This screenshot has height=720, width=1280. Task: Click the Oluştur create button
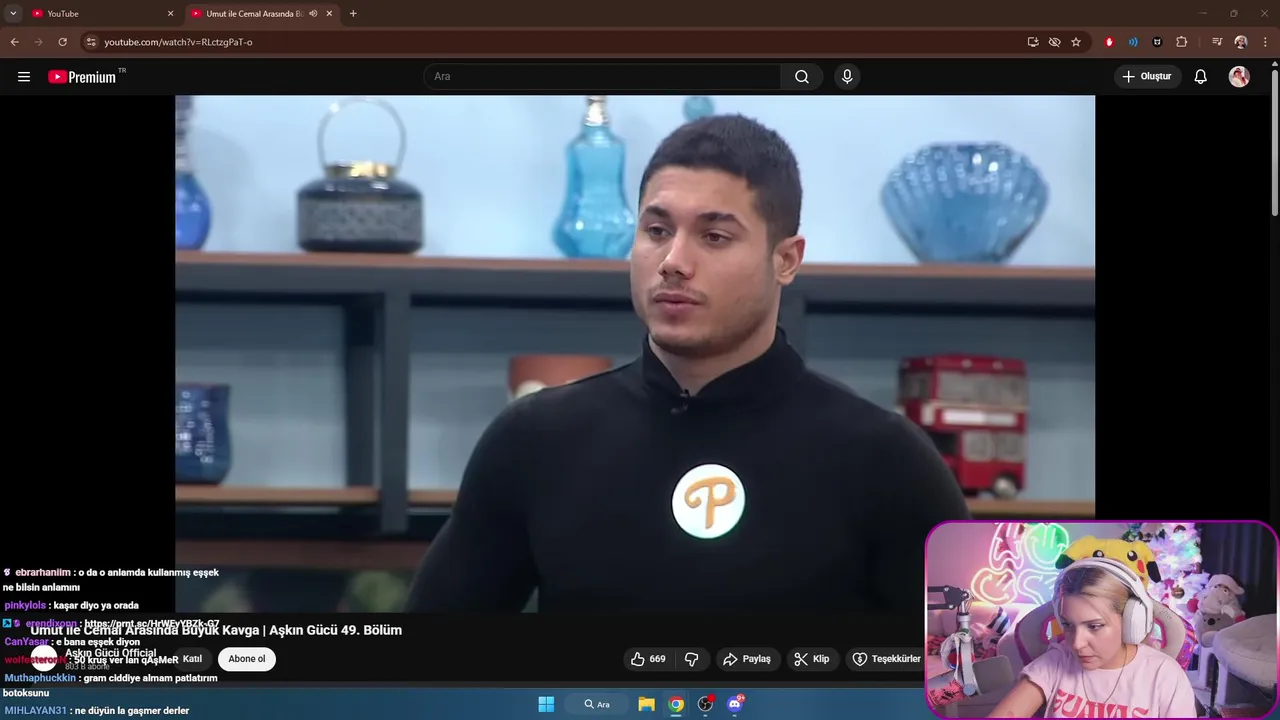1147,77
